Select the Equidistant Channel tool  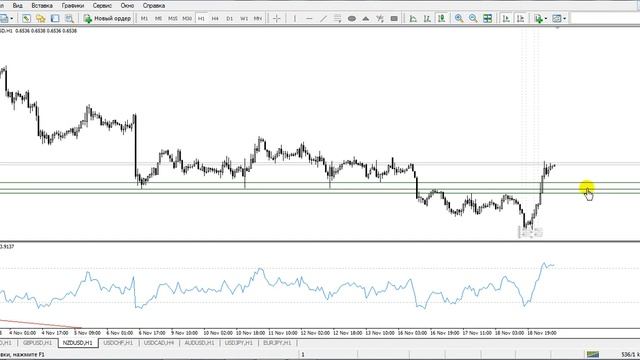click(338, 18)
